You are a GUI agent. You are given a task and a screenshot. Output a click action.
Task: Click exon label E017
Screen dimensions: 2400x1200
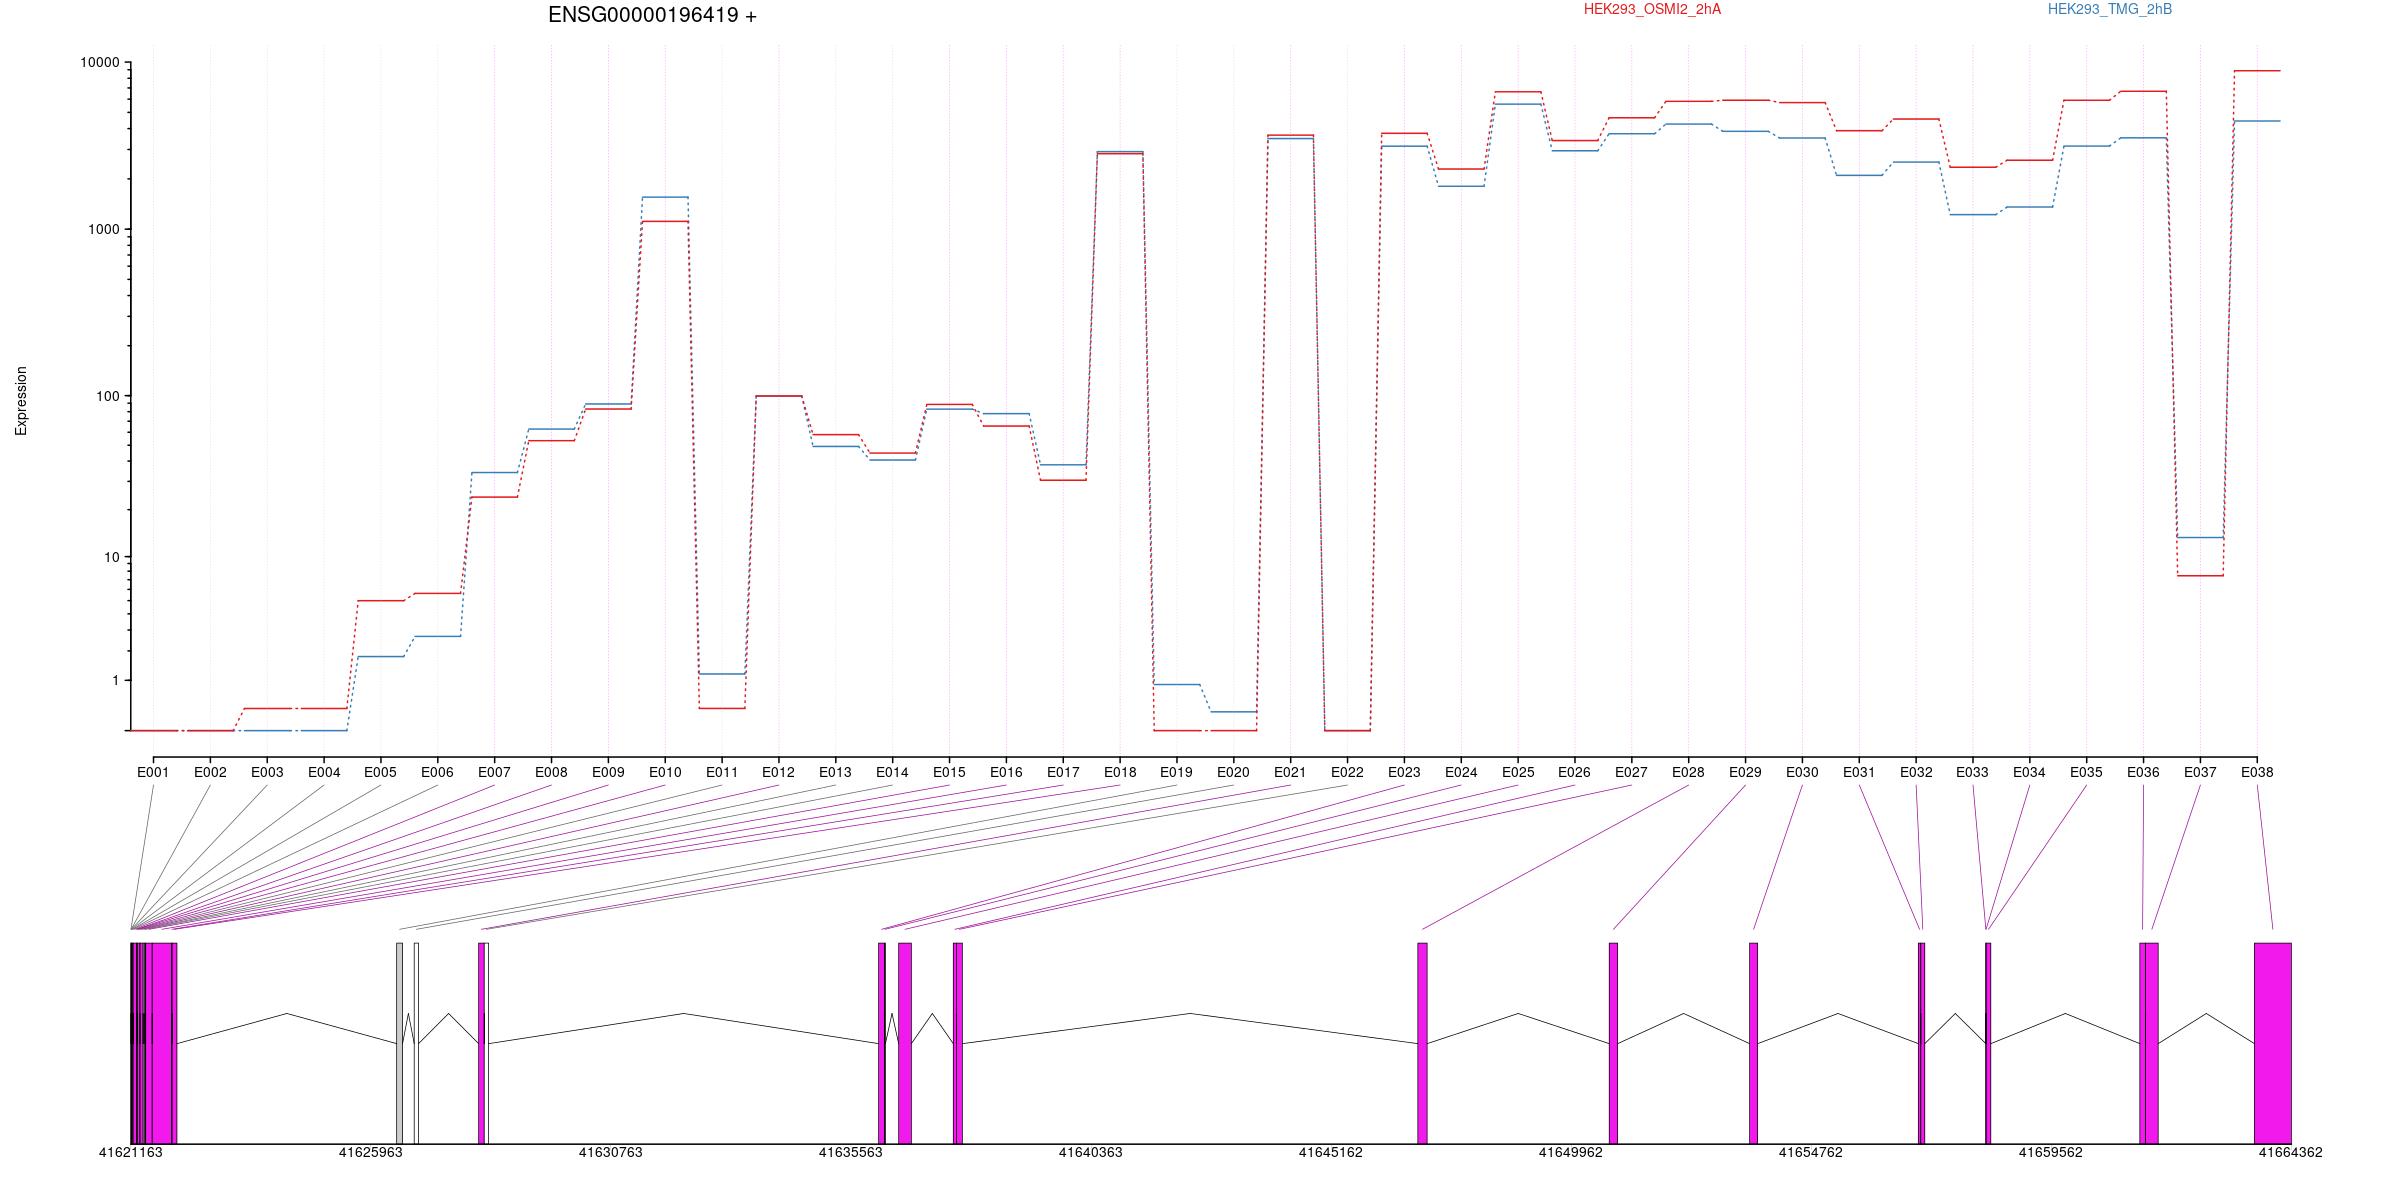pos(1063,772)
